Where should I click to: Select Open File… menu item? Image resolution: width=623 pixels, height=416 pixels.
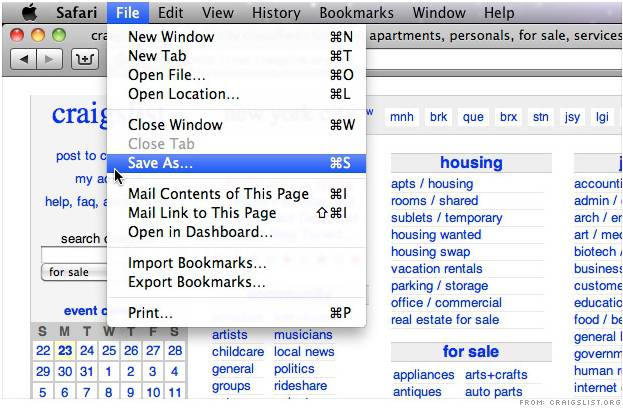pyautogui.click(x=236, y=75)
